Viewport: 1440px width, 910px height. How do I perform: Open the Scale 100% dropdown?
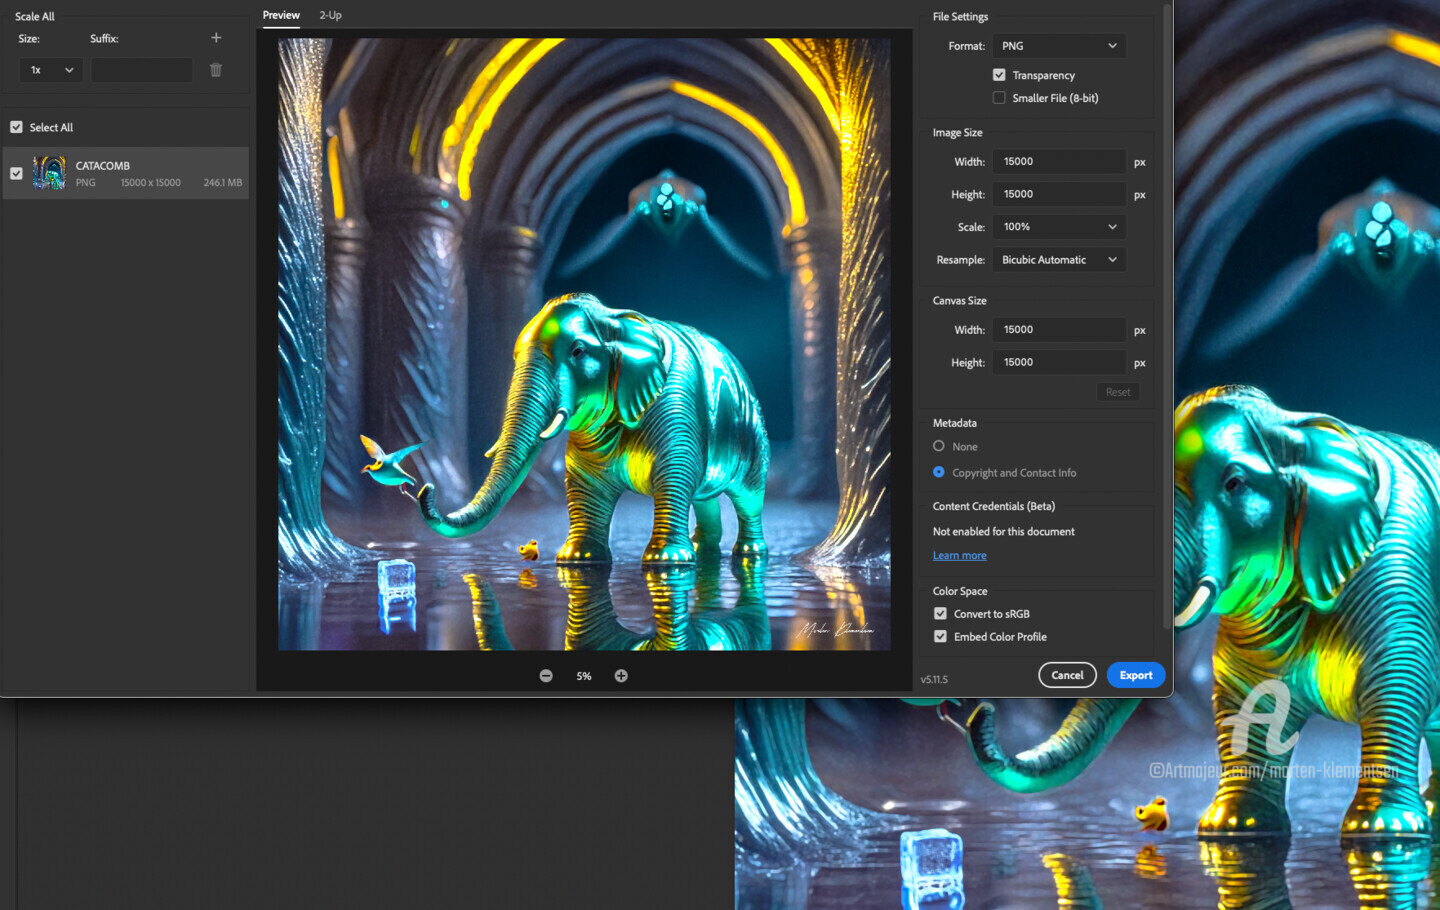pyautogui.click(x=1059, y=227)
